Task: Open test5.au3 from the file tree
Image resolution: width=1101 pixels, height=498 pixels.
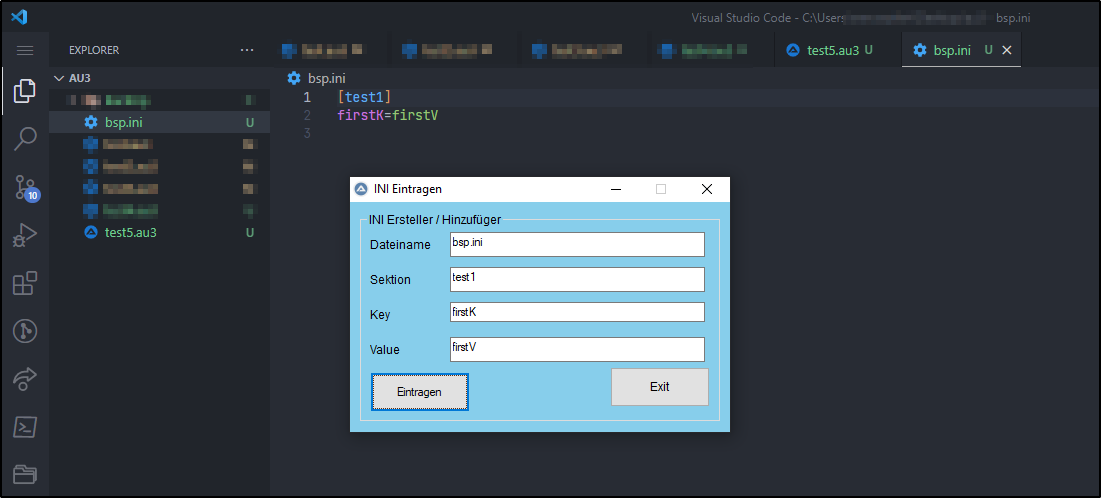Action: point(130,233)
